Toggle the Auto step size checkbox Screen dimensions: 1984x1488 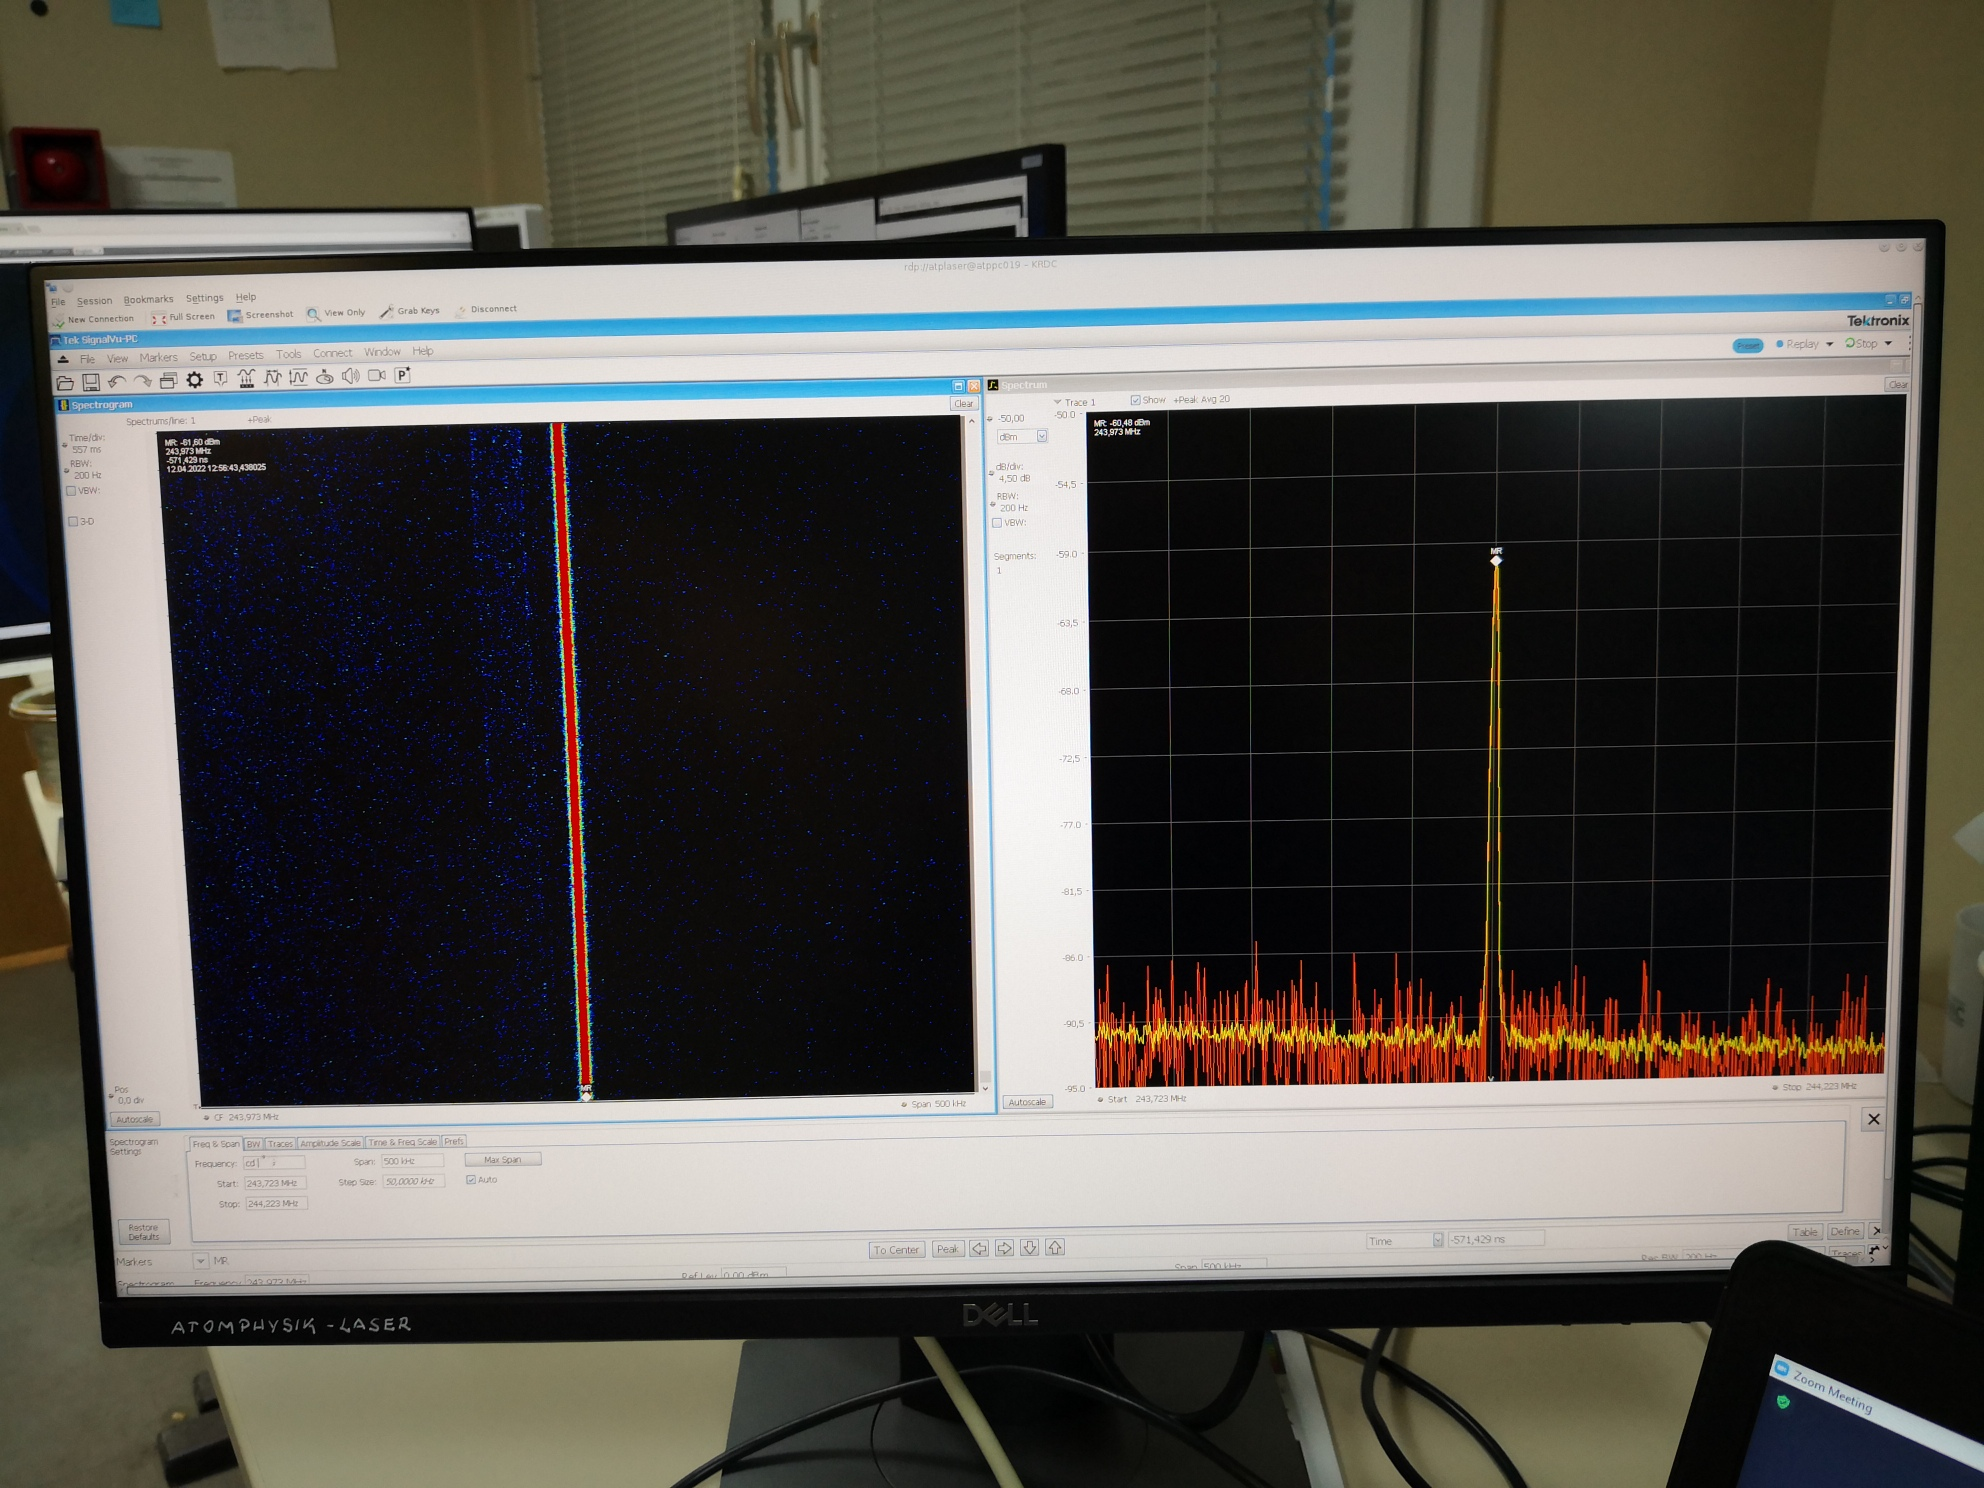click(471, 1180)
